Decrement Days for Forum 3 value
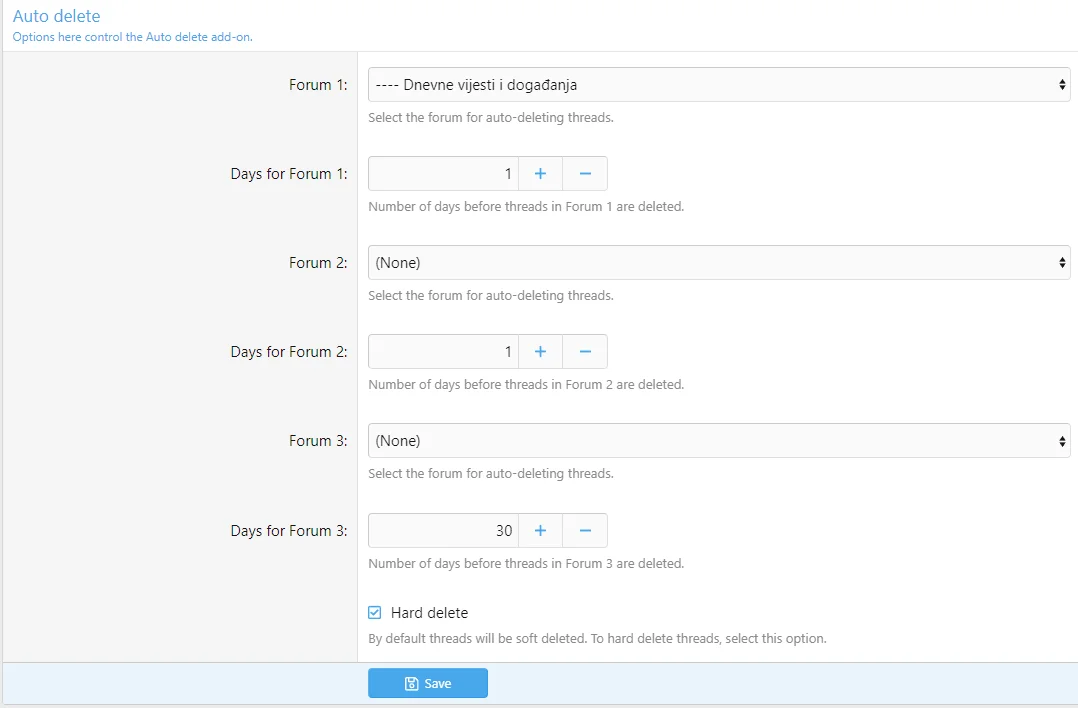Viewport: 1078px width, 708px height. 585,531
